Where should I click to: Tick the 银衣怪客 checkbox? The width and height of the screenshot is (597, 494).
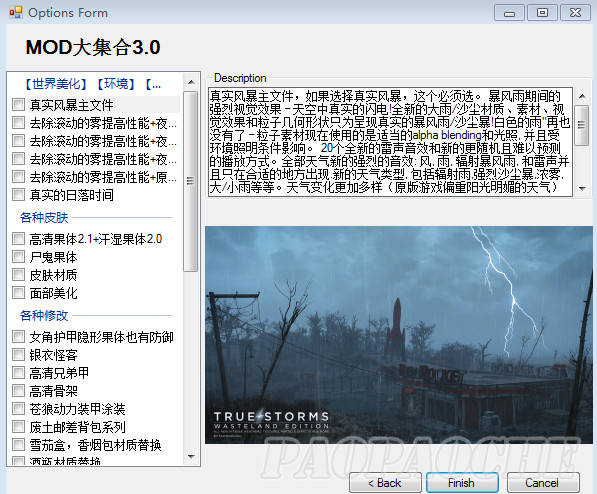(18, 355)
